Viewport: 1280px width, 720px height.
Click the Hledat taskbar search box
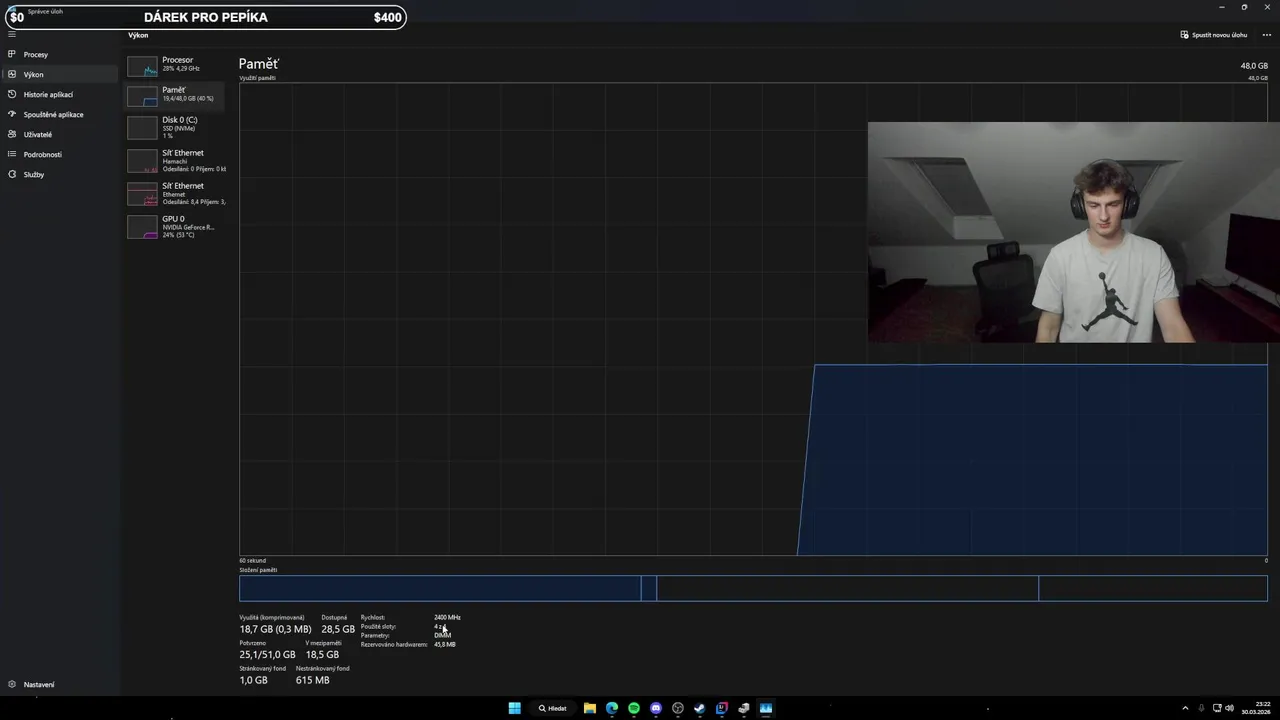click(553, 708)
